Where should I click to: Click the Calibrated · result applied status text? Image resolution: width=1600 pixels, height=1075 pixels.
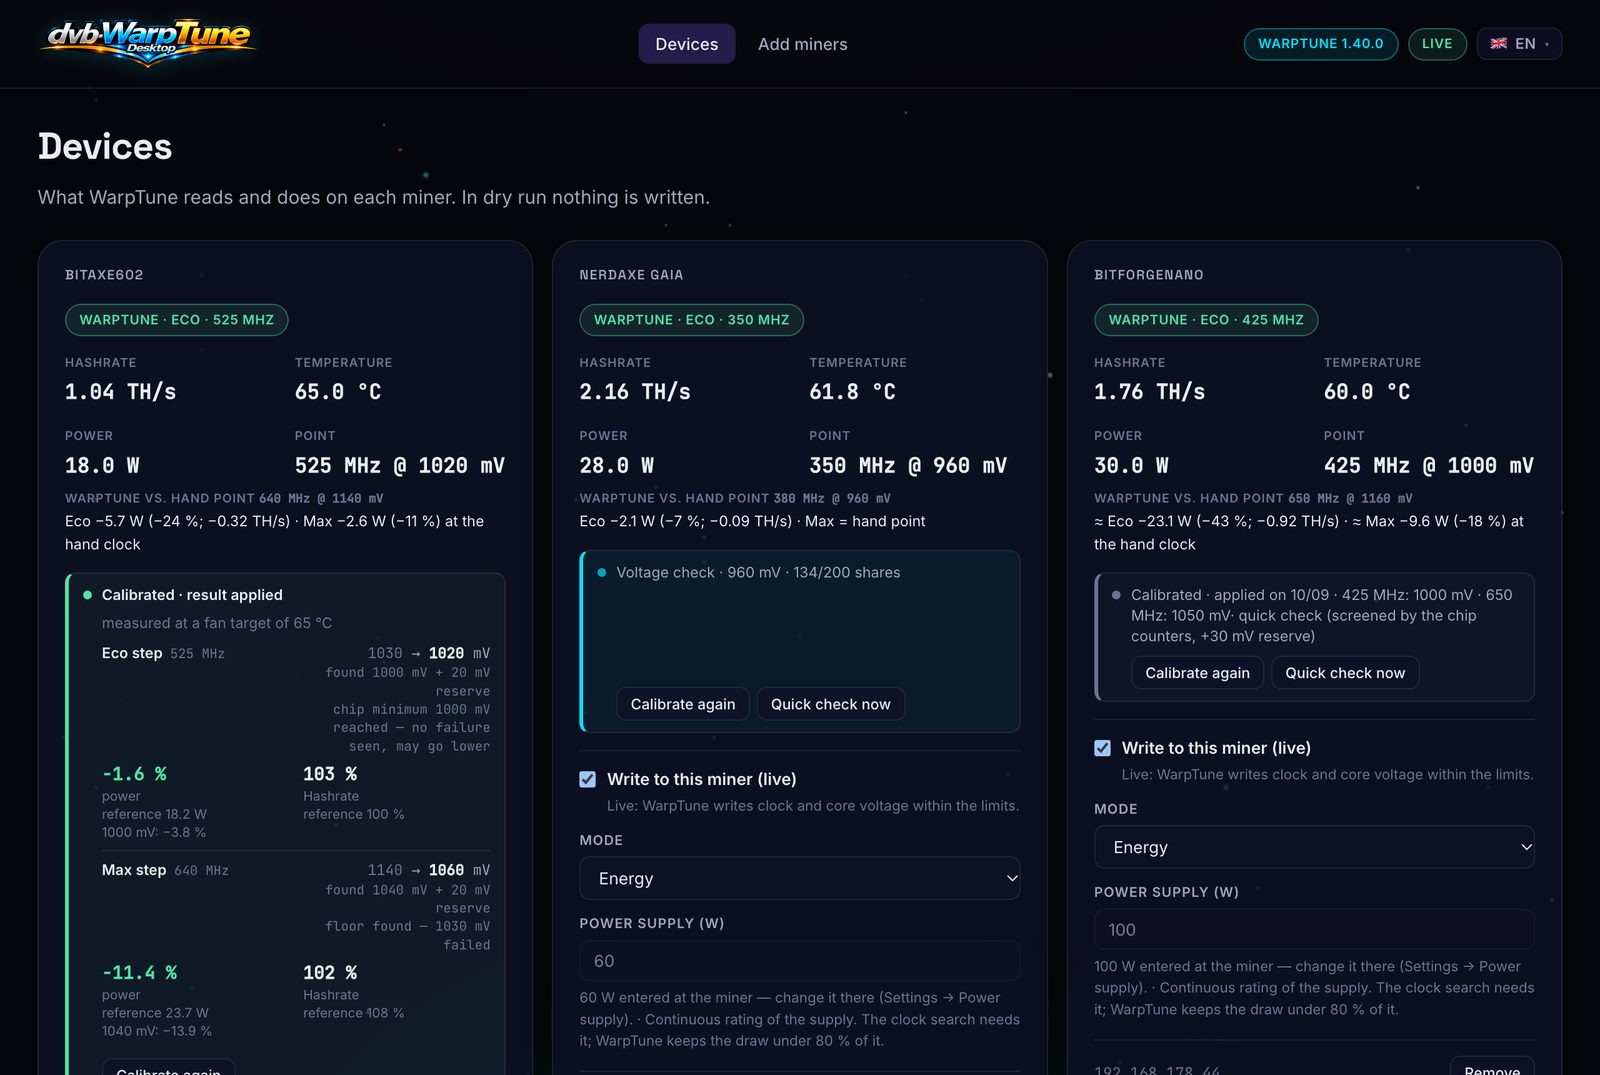(x=192, y=595)
